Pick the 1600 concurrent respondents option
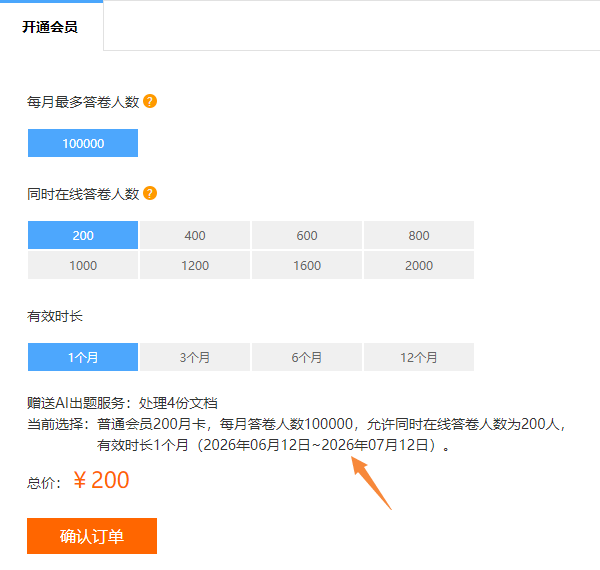 coord(307,265)
